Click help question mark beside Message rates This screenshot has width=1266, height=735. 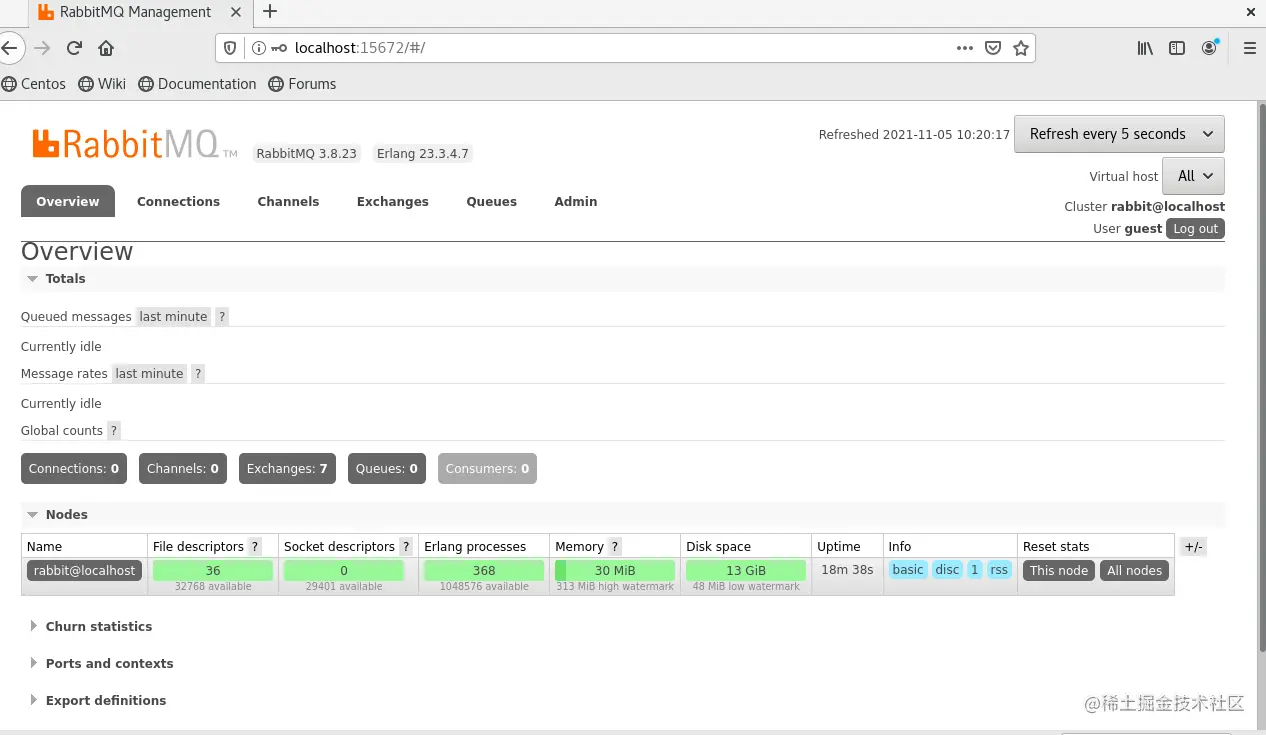198,373
